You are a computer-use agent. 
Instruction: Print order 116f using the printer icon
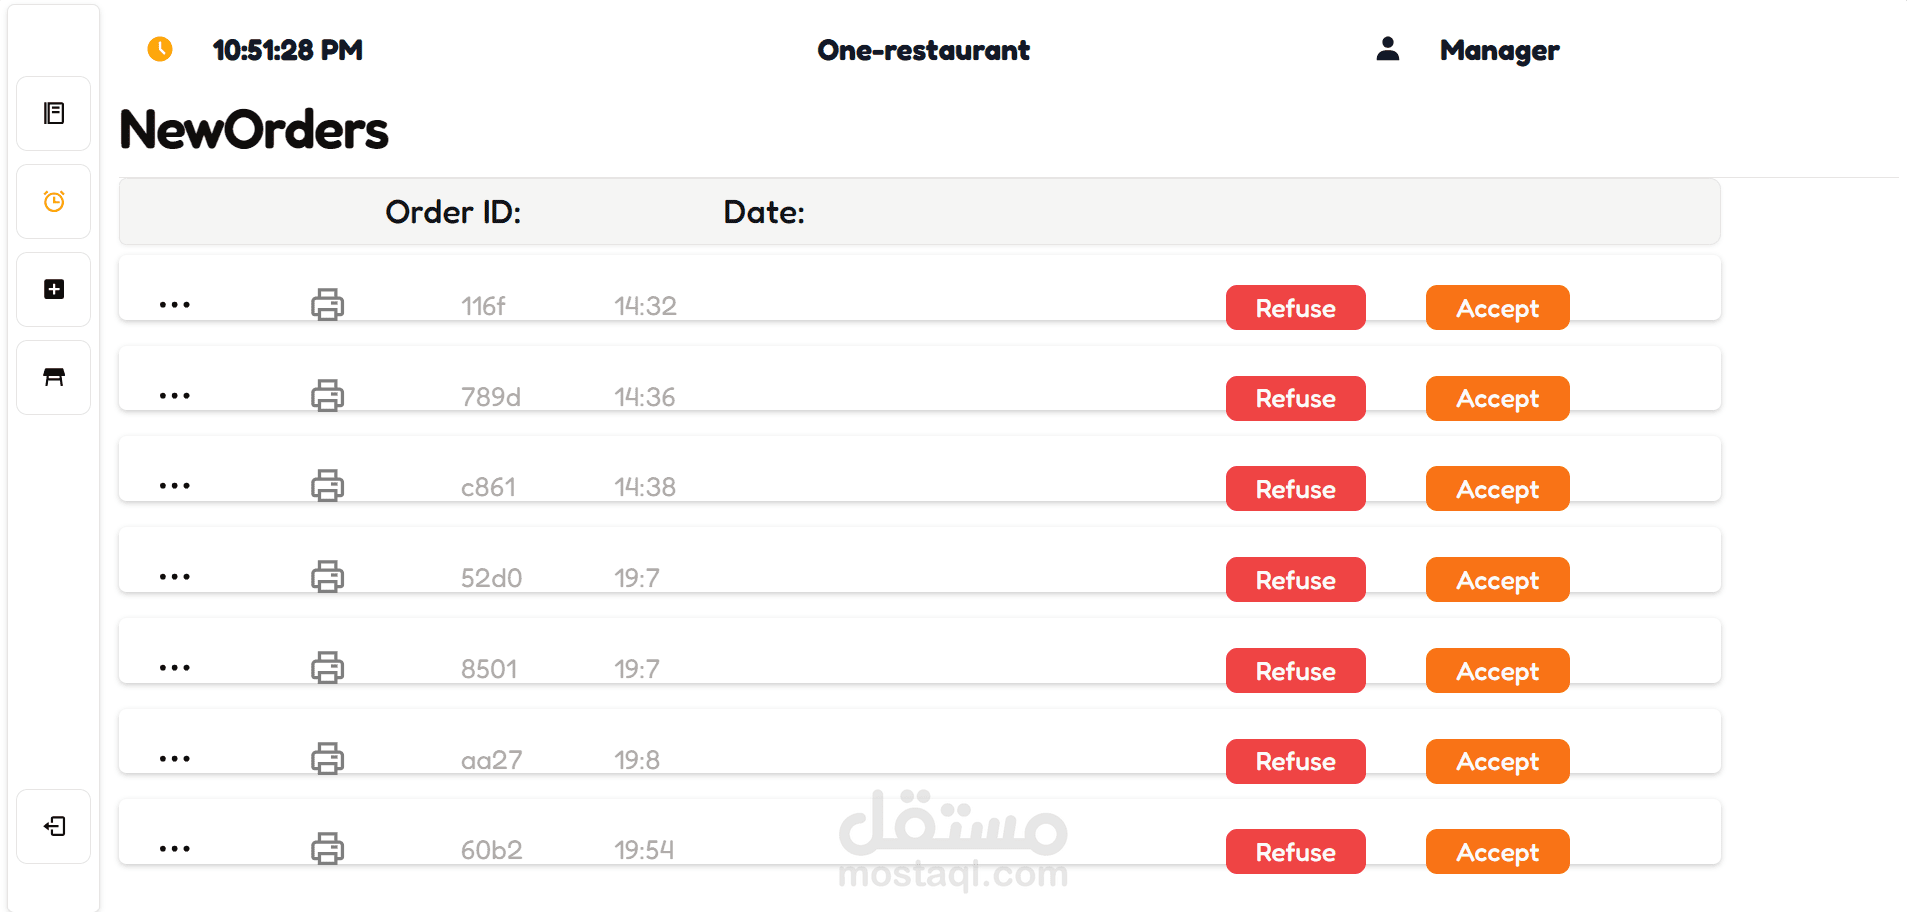click(327, 304)
